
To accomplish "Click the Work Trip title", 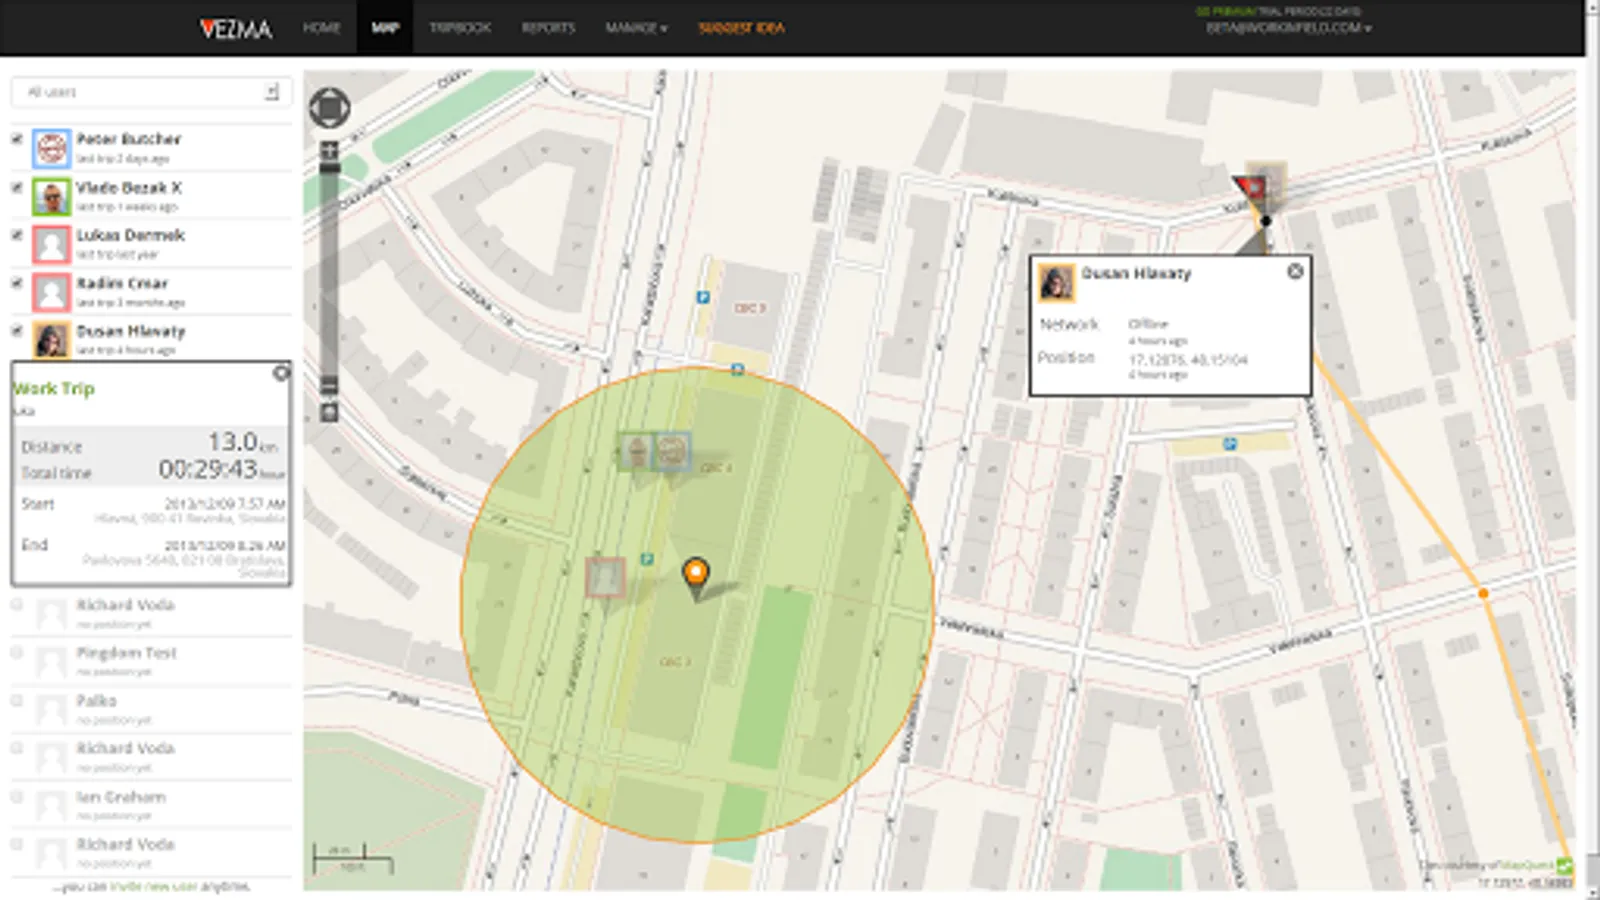I will (x=54, y=388).
